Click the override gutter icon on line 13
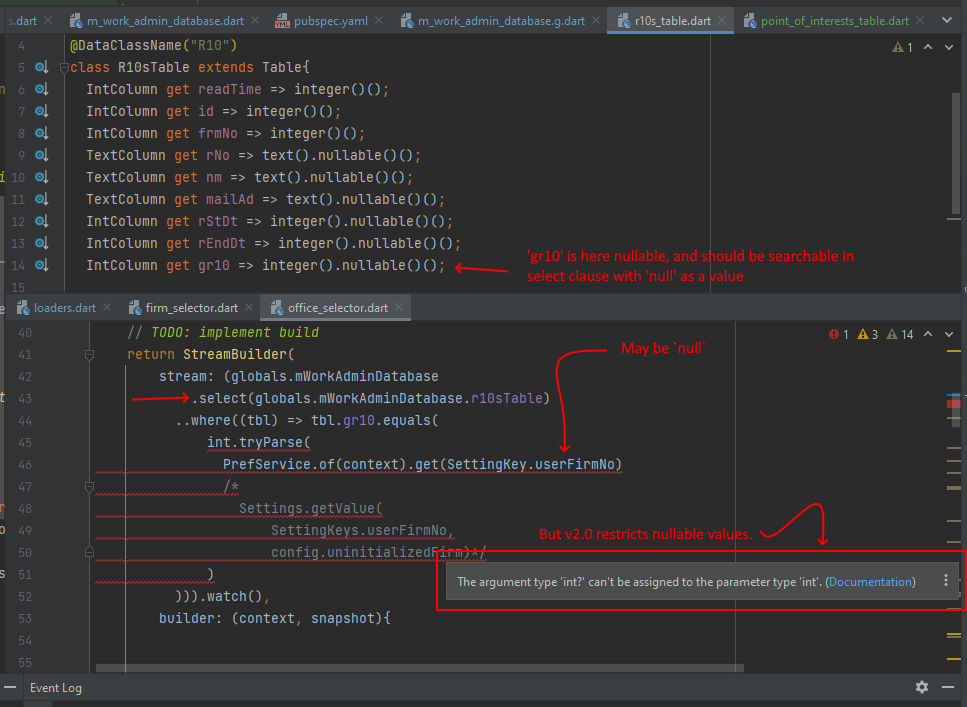This screenshot has height=707, width=967. click(42, 243)
